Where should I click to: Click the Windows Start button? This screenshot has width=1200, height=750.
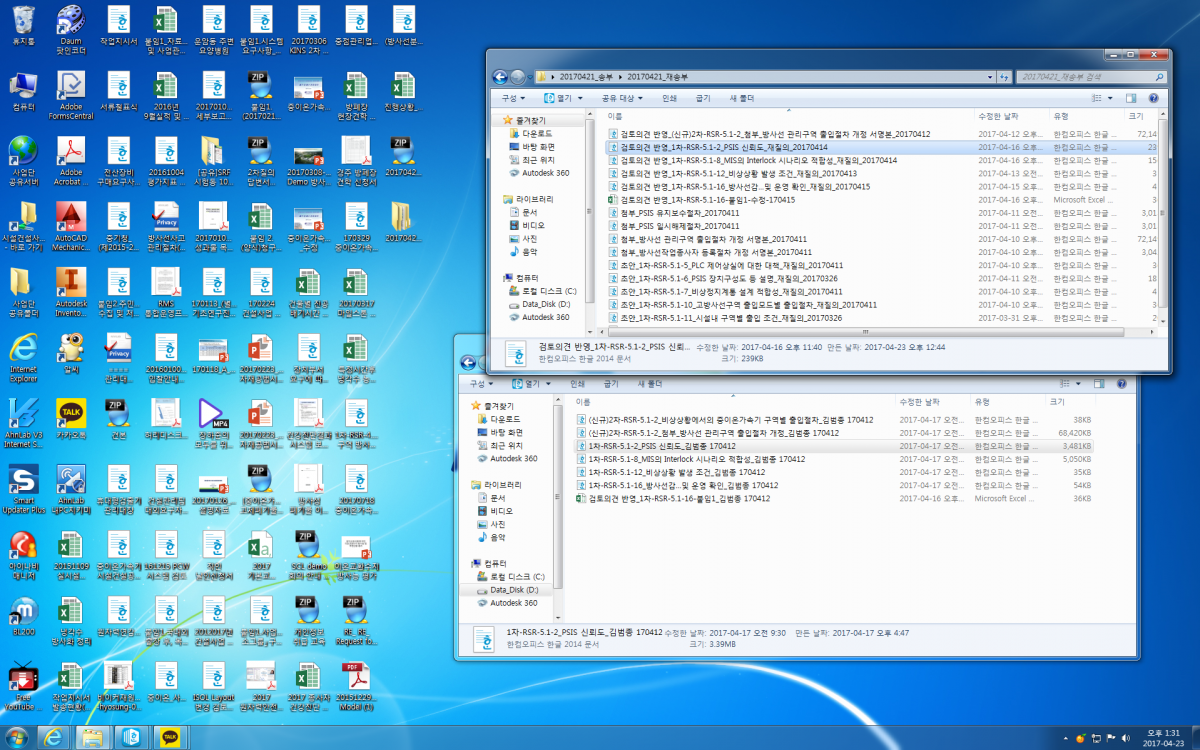(17, 736)
